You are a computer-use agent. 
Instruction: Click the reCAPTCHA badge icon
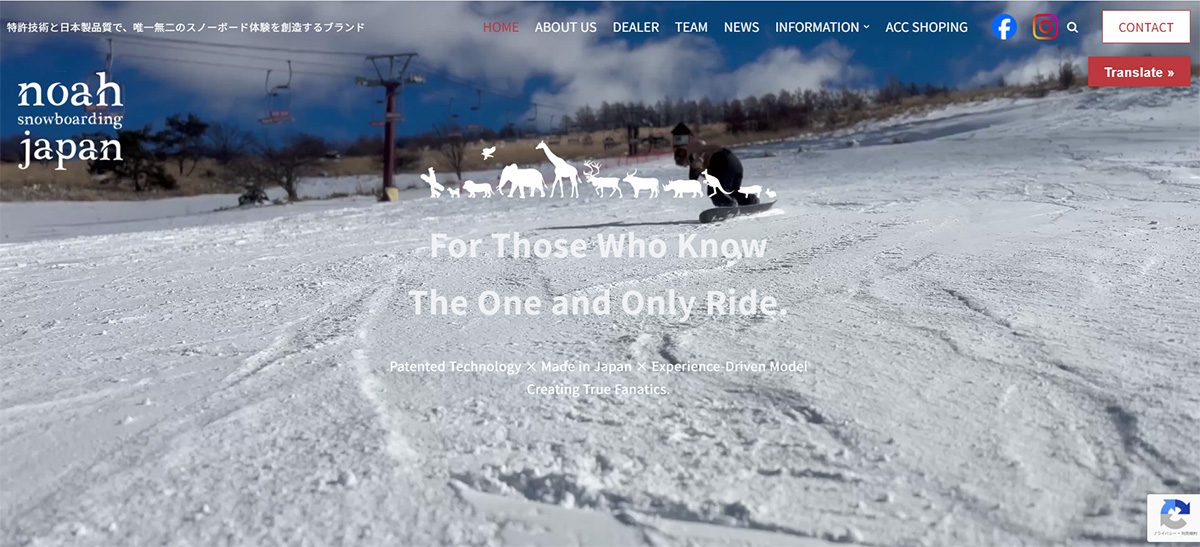tap(1173, 518)
